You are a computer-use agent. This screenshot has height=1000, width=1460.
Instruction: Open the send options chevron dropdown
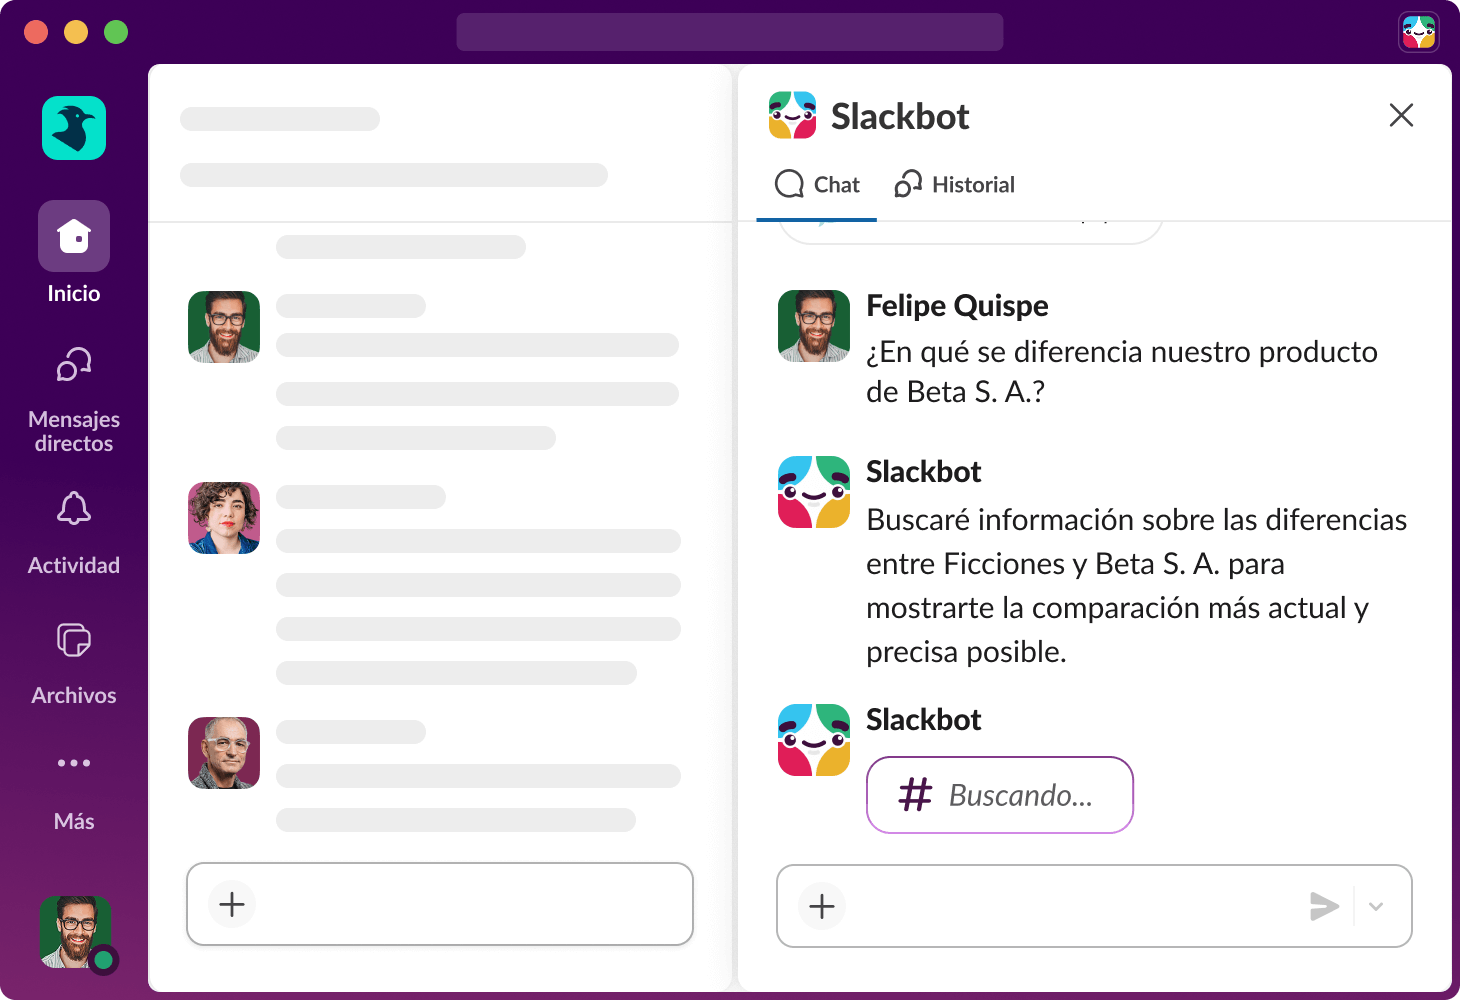pos(1376,906)
